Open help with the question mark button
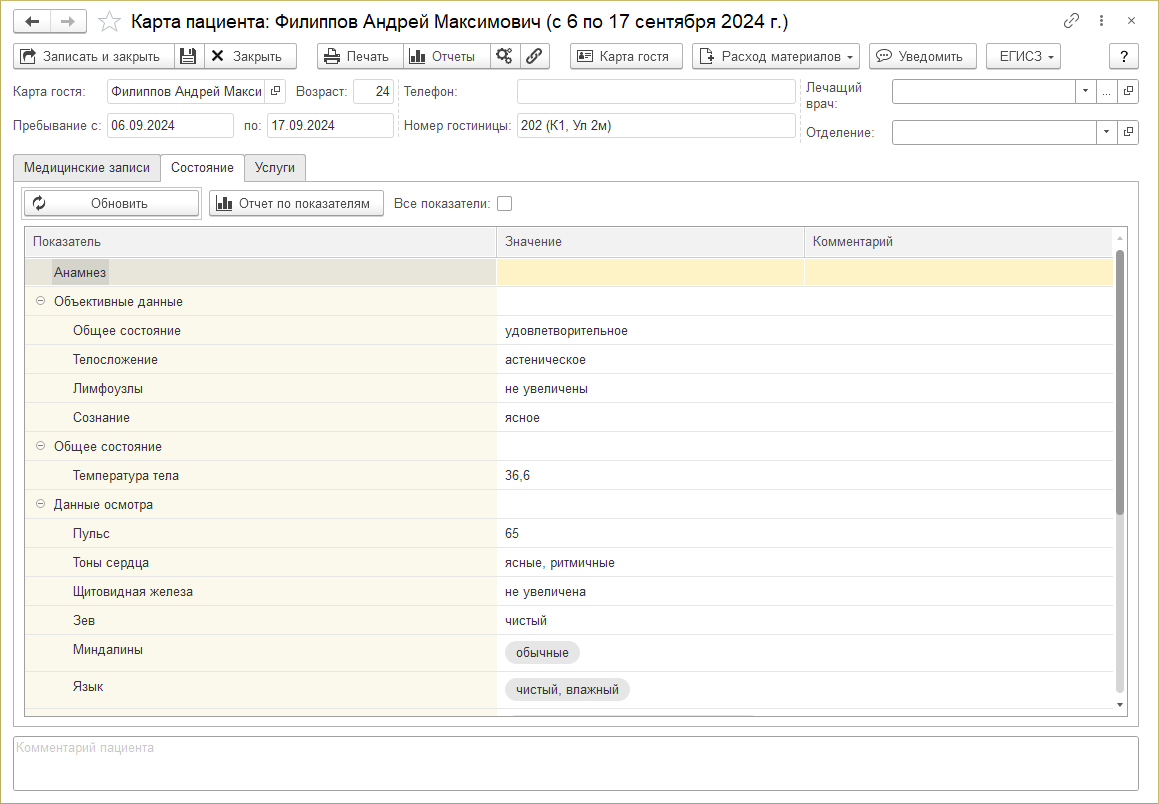 coord(1124,56)
